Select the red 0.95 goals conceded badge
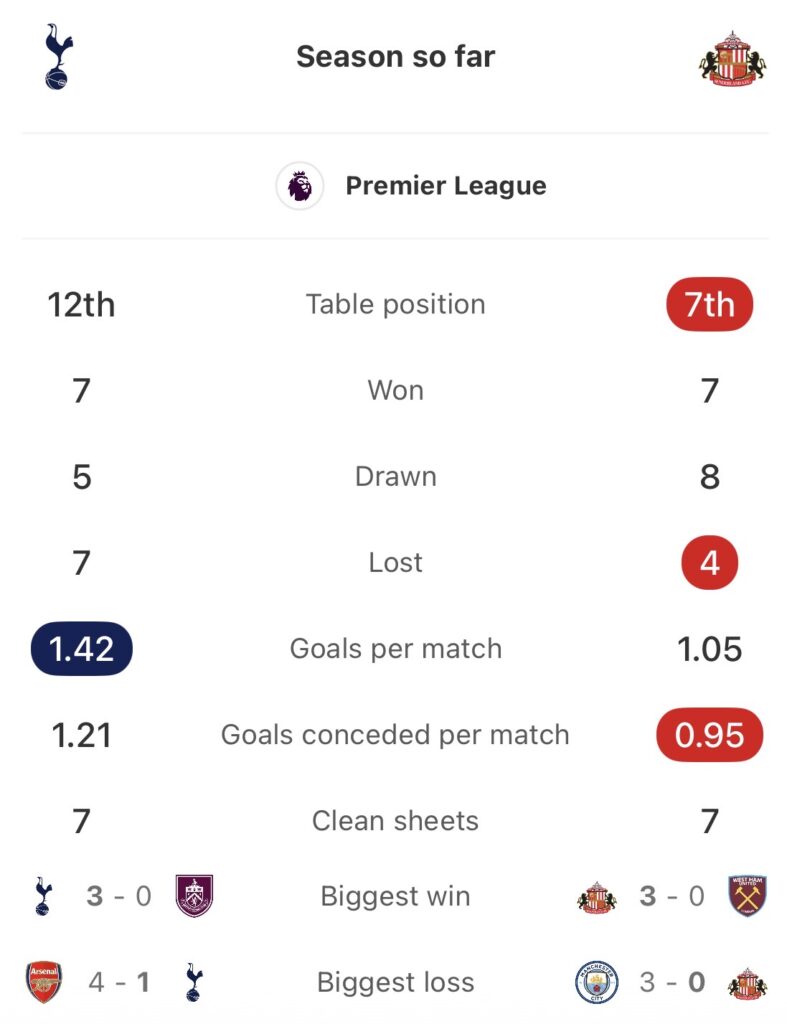This screenshot has width=787, height=1024. pyautogui.click(x=707, y=734)
